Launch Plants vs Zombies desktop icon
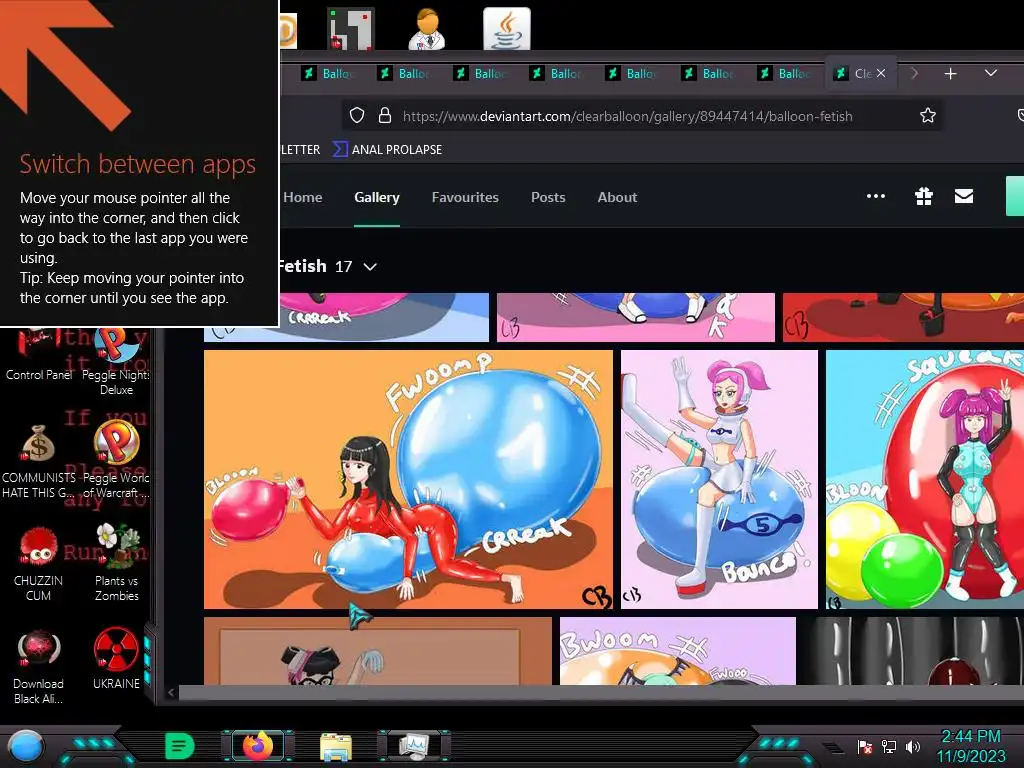This screenshot has height=768, width=1024. (x=117, y=563)
